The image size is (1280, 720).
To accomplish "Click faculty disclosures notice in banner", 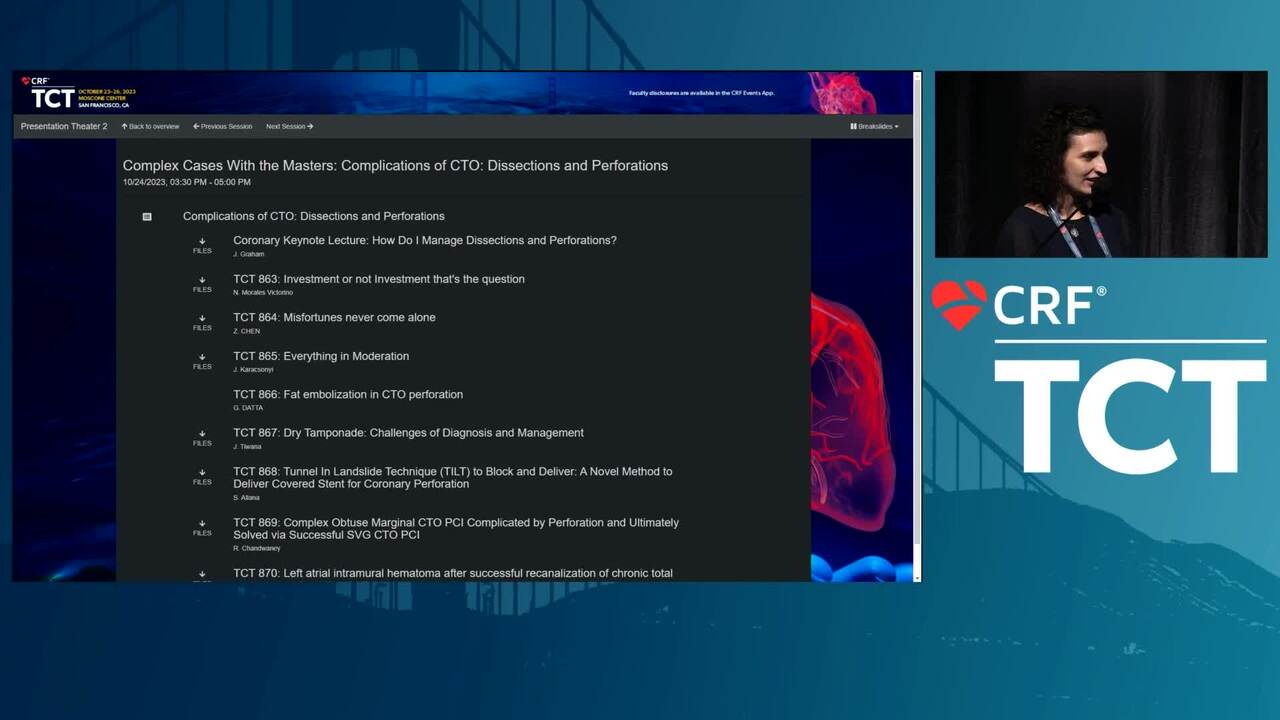I will point(702,93).
